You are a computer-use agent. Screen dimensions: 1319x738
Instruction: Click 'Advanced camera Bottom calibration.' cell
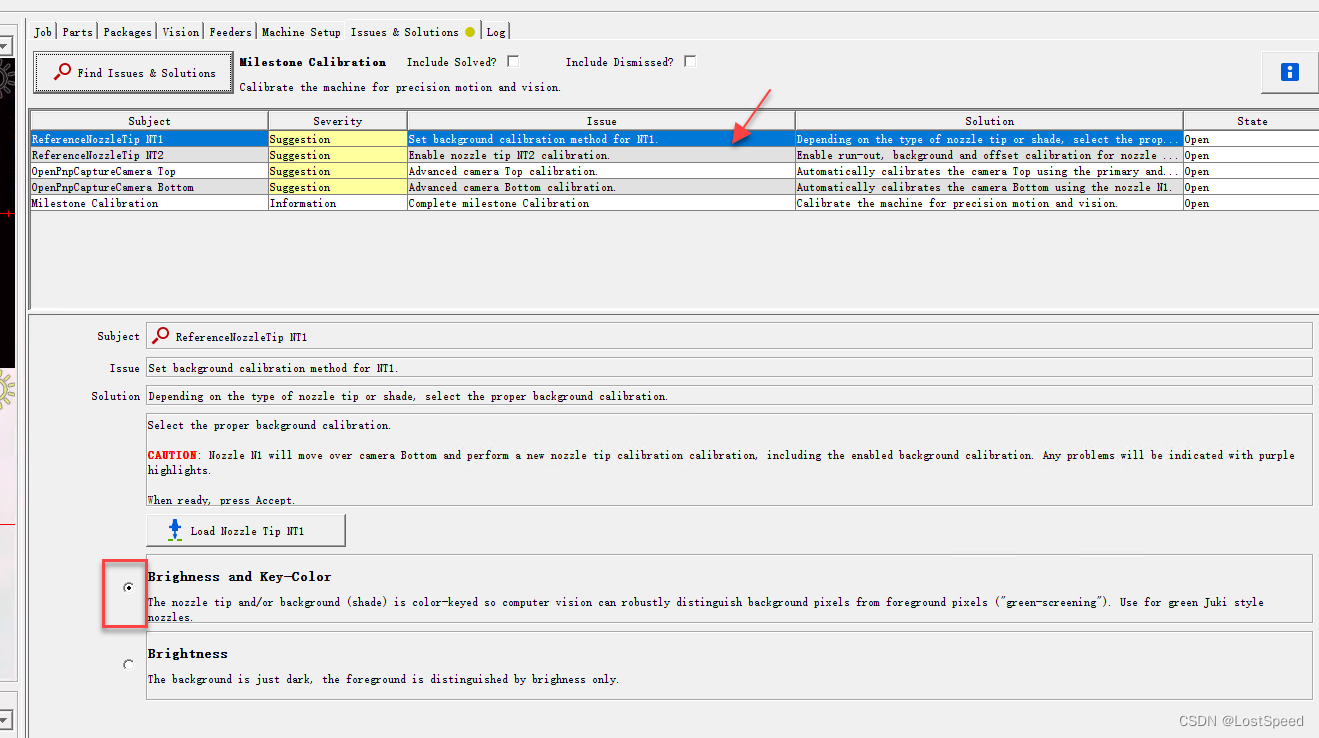(x=601, y=188)
